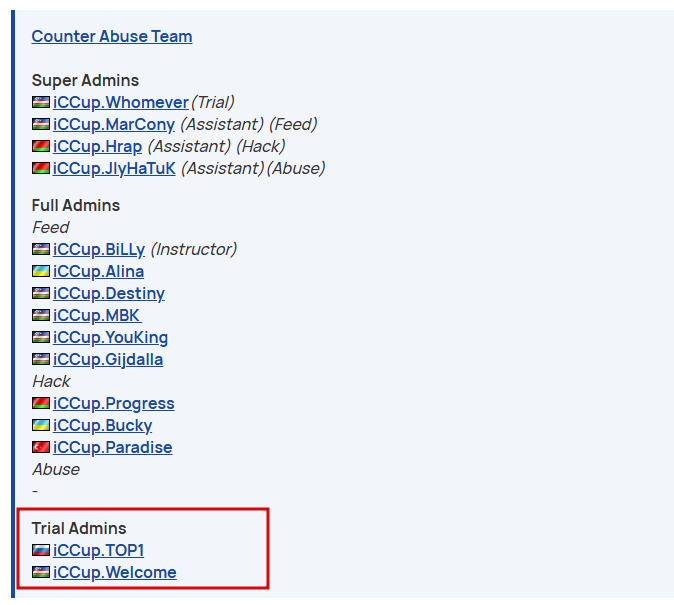Open iCCup.MarCony profile link
This screenshot has width=674, height=605.
(x=114, y=124)
